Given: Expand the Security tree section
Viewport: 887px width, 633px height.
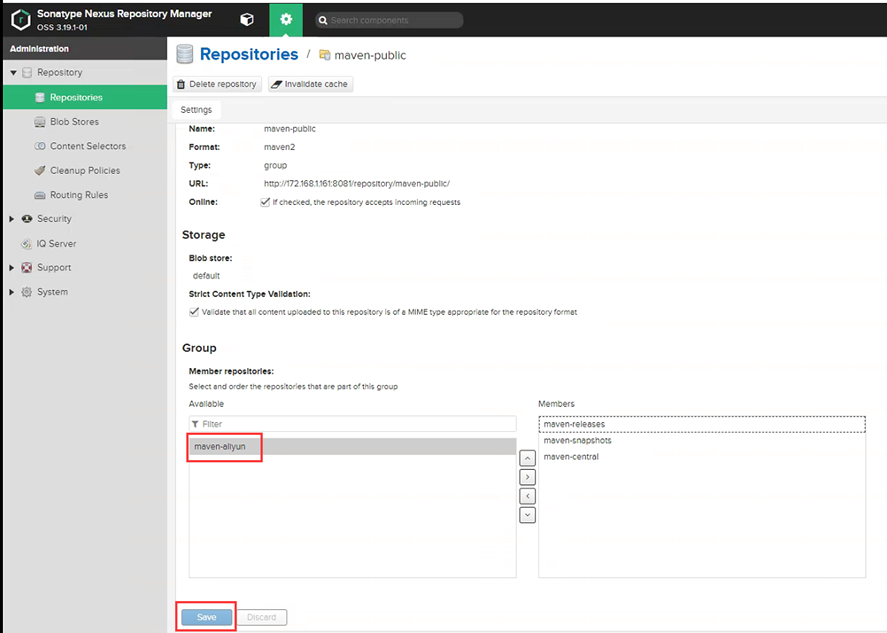Looking at the screenshot, I should pos(12,219).
